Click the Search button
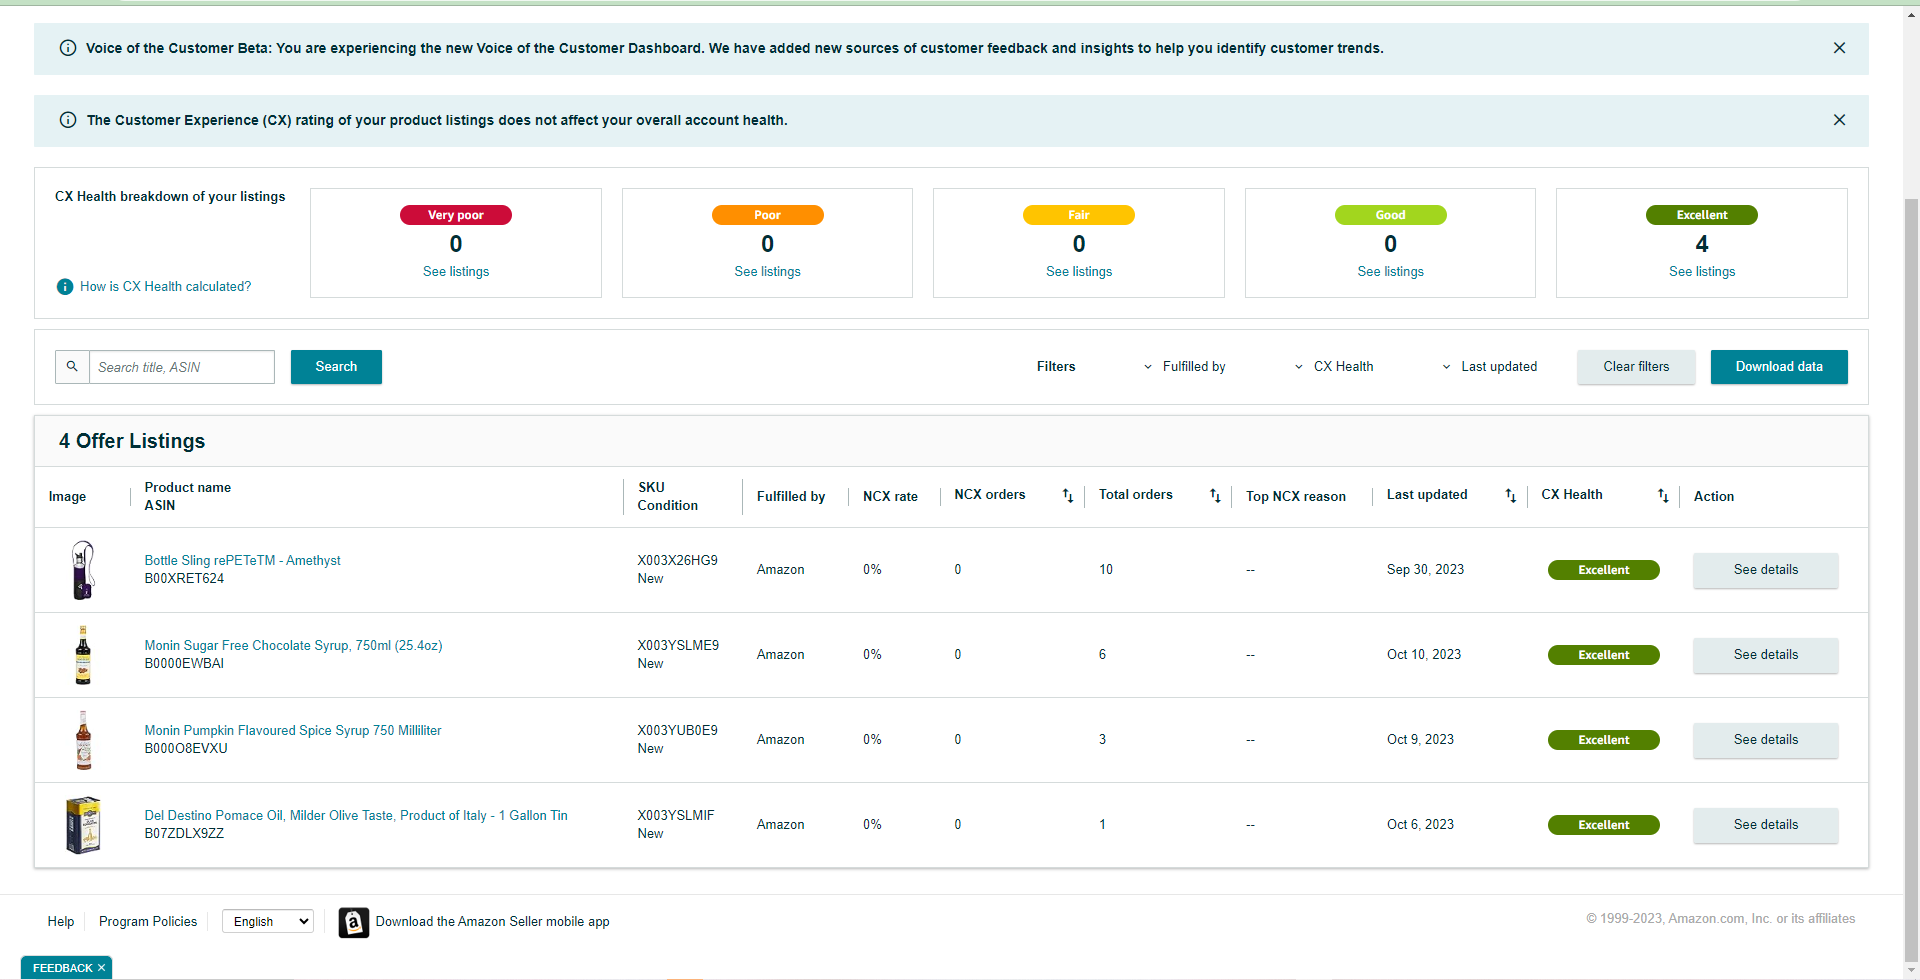Screen dimensions: 1920x980 (336, 367)
